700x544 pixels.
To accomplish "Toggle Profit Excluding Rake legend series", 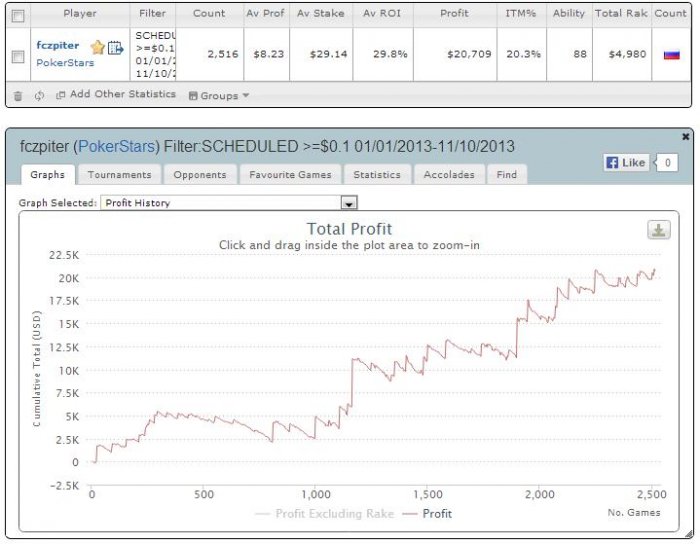I will tap(325, 514).
